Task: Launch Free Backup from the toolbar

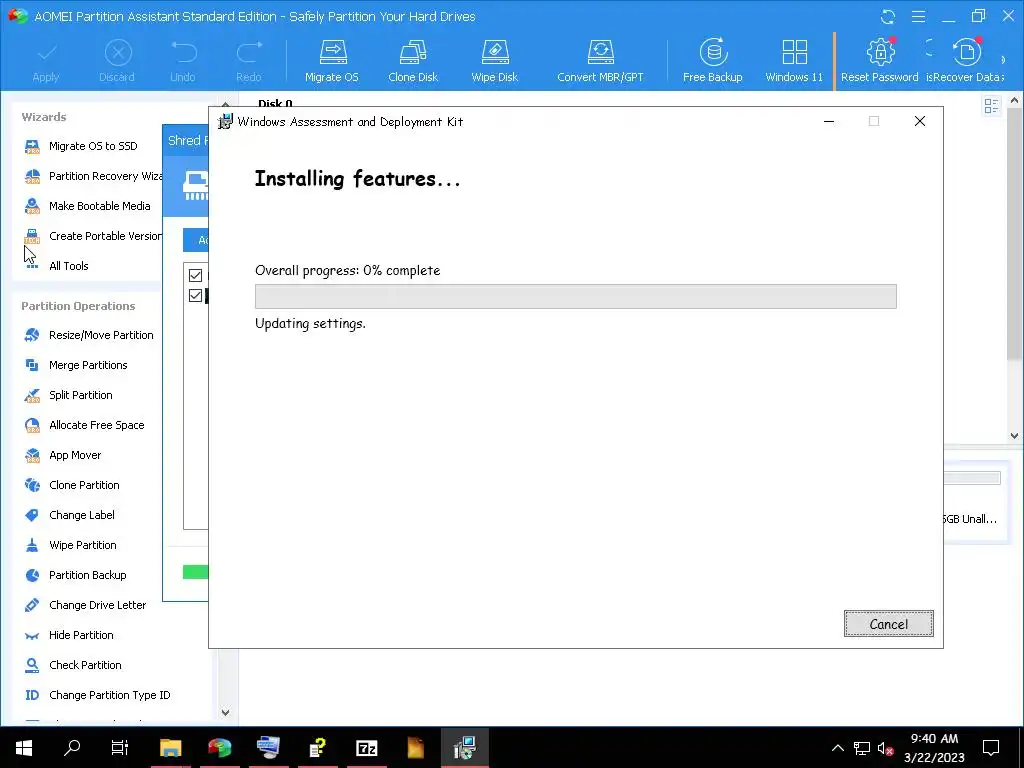Action: [x=712, y=61]
